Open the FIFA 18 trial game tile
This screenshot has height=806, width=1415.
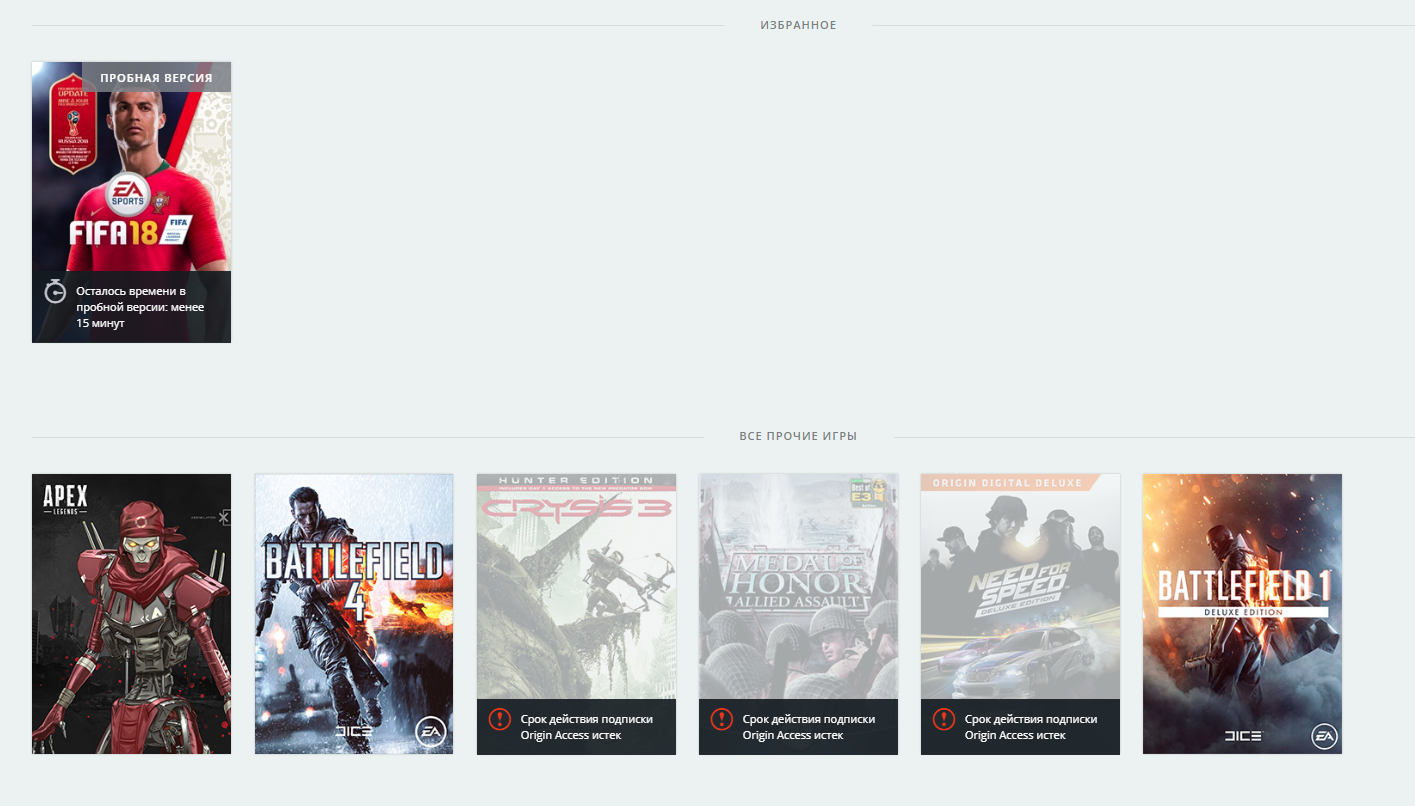coord(131,202)
